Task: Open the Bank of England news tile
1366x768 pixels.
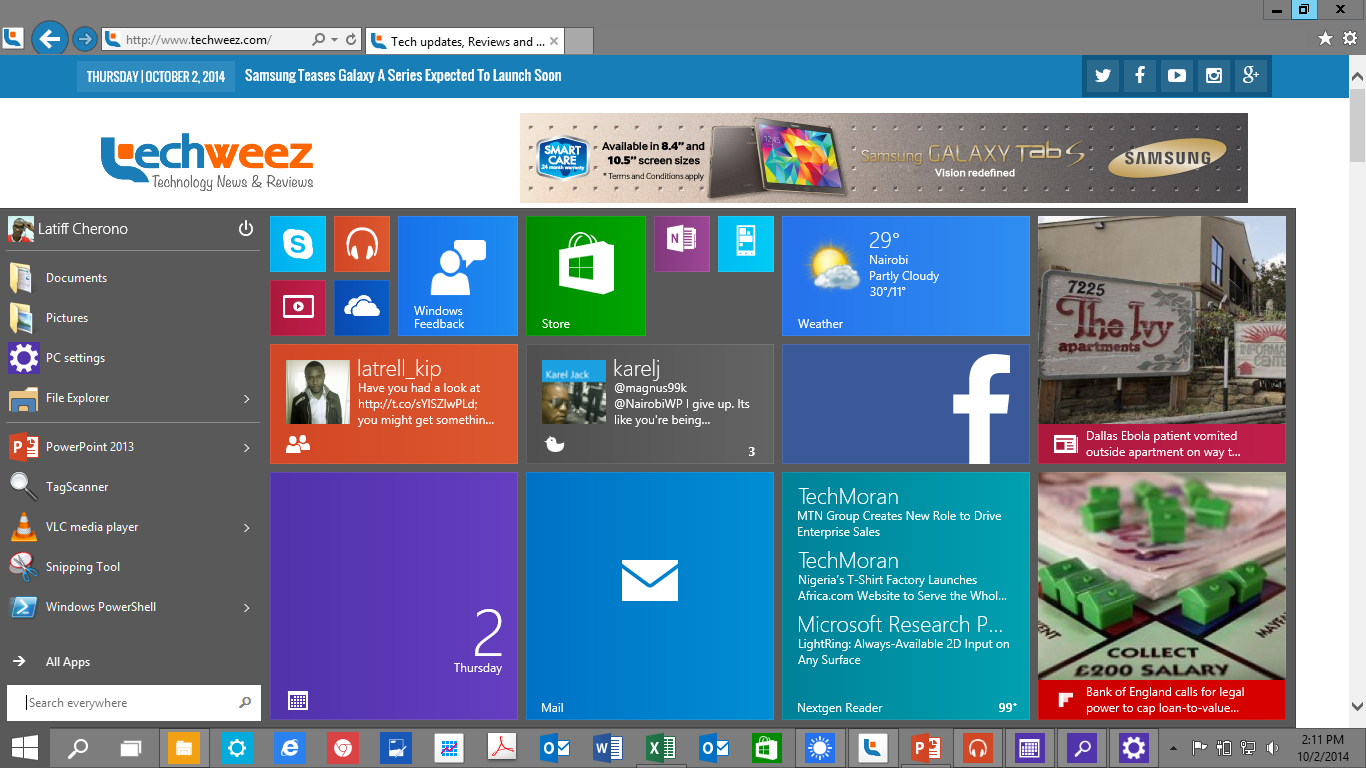Action: coord(1162,596)
